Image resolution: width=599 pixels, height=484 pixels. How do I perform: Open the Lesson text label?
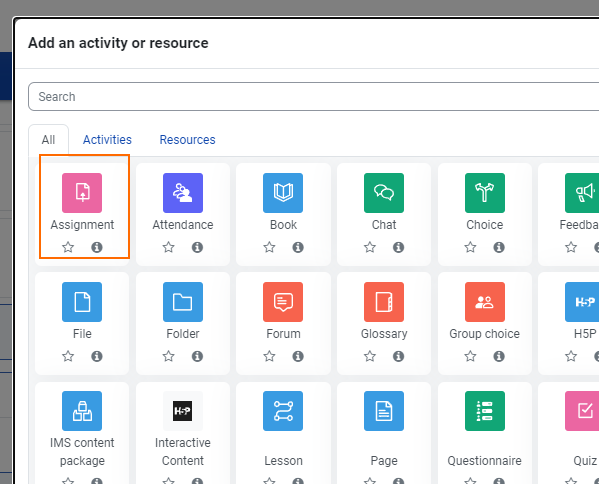283,461
